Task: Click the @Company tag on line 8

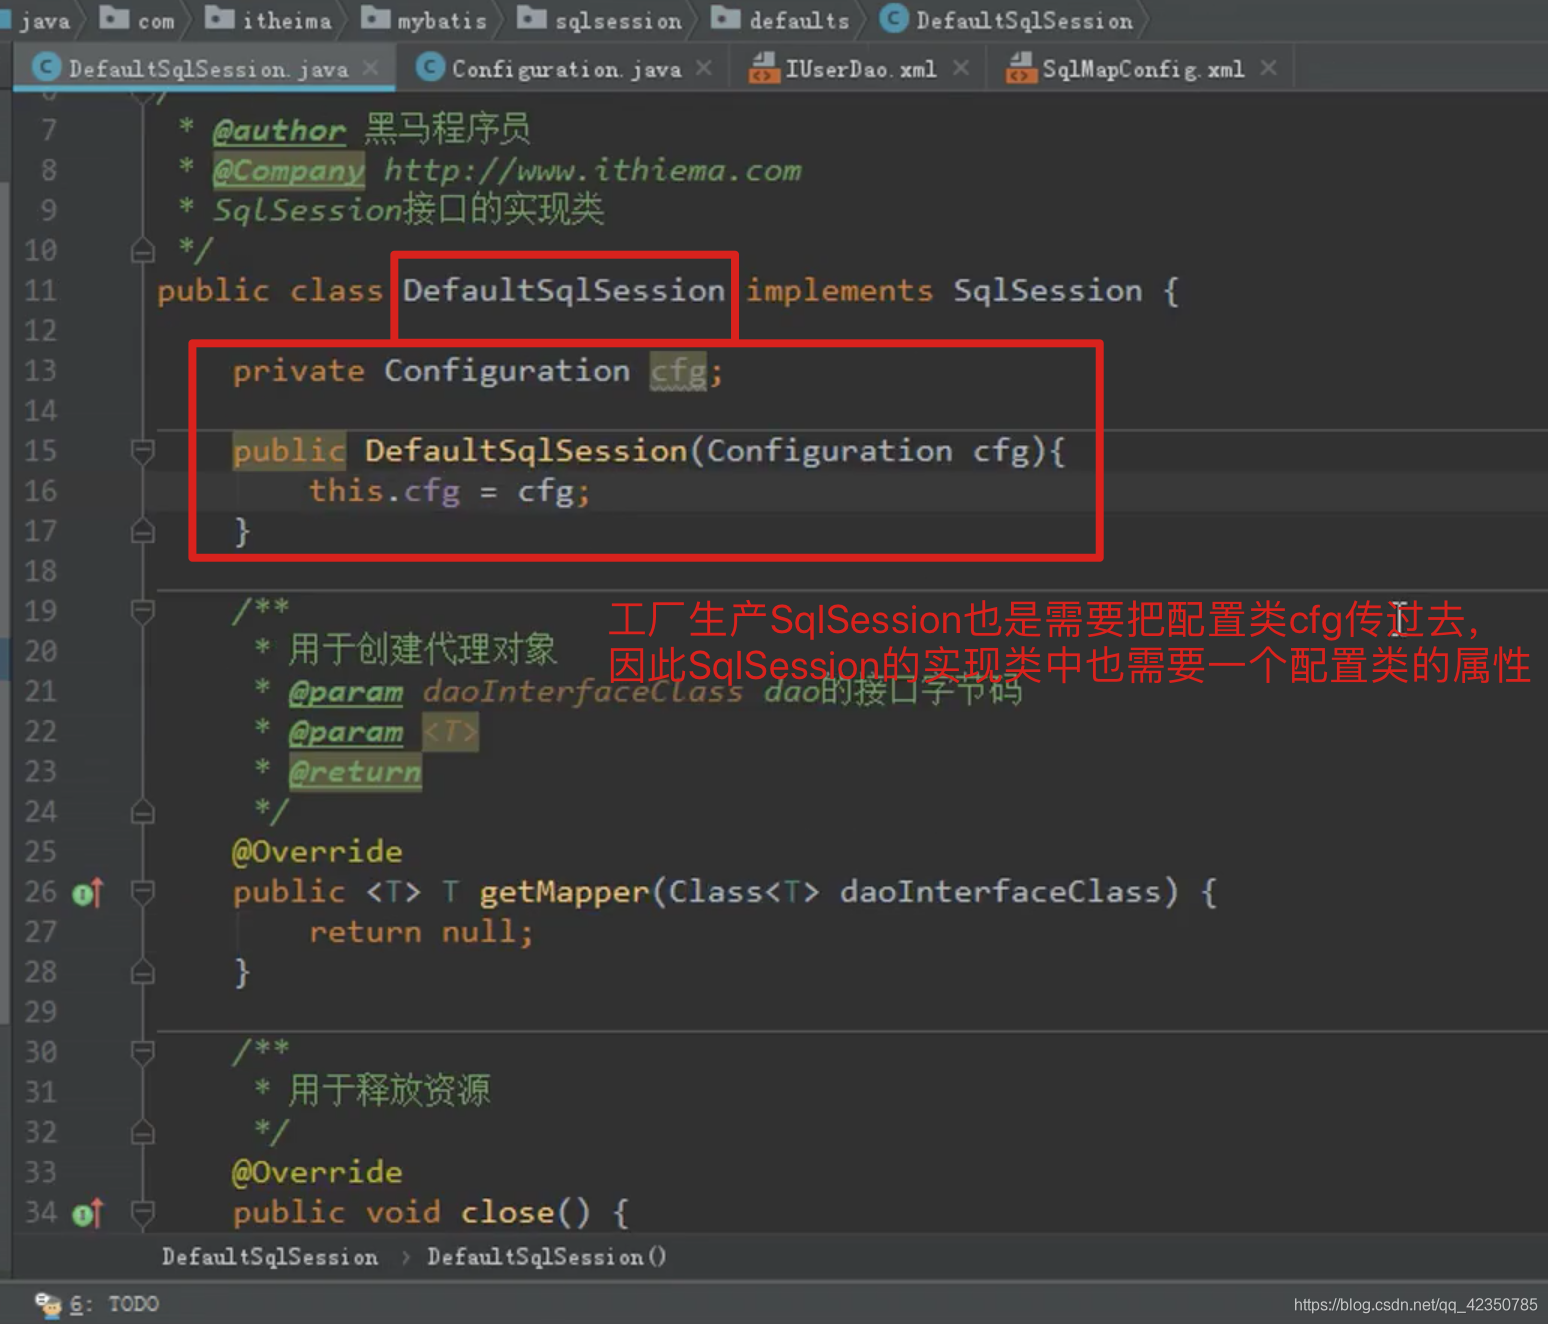Action: tap(289, 171)
